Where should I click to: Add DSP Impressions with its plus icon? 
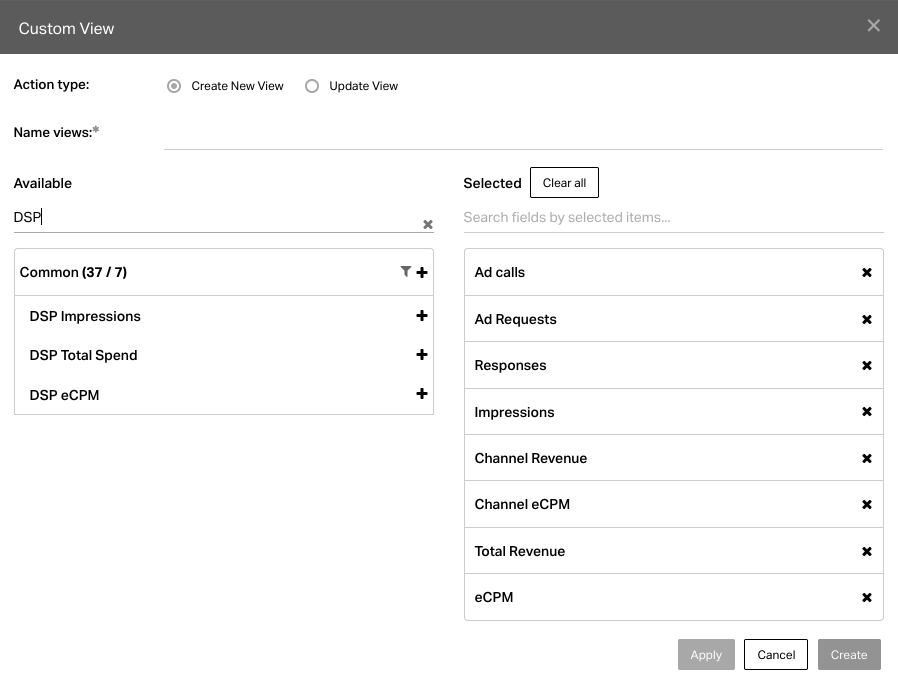422,316
